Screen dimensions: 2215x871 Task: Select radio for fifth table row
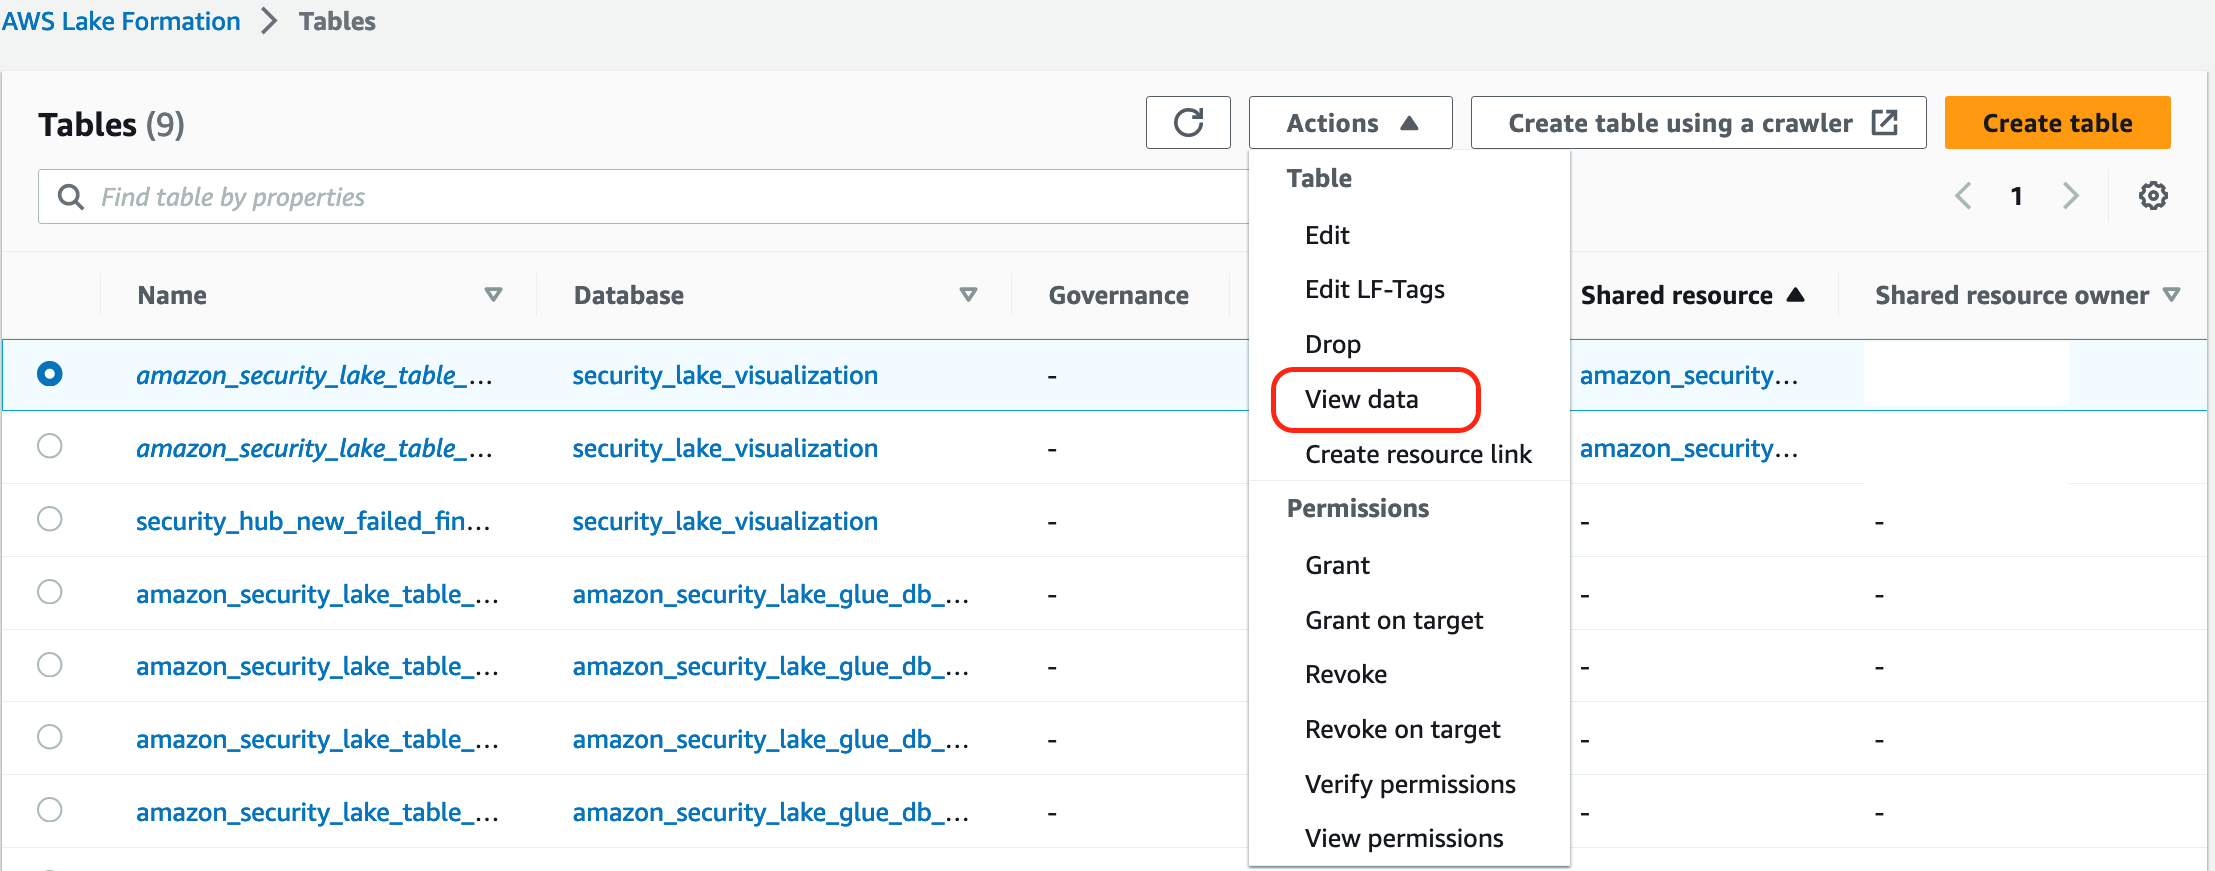(50, 665)
